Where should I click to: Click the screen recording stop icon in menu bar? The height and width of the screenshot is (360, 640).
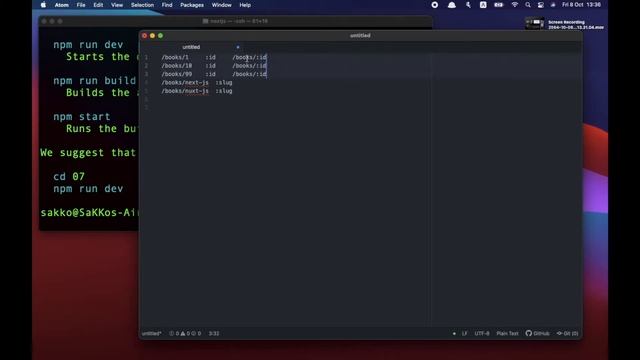click(x=435, y=5)
